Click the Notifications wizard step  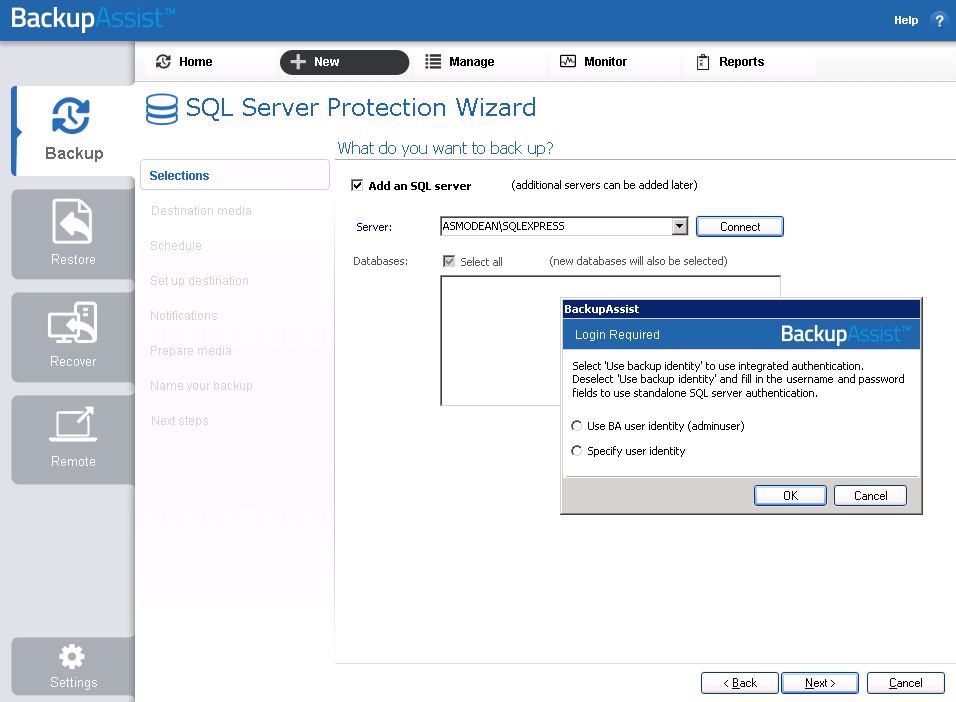pos(184,315)
